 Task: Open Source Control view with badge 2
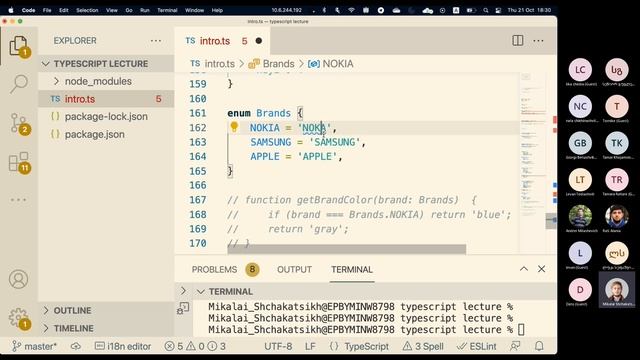[19, 123]
